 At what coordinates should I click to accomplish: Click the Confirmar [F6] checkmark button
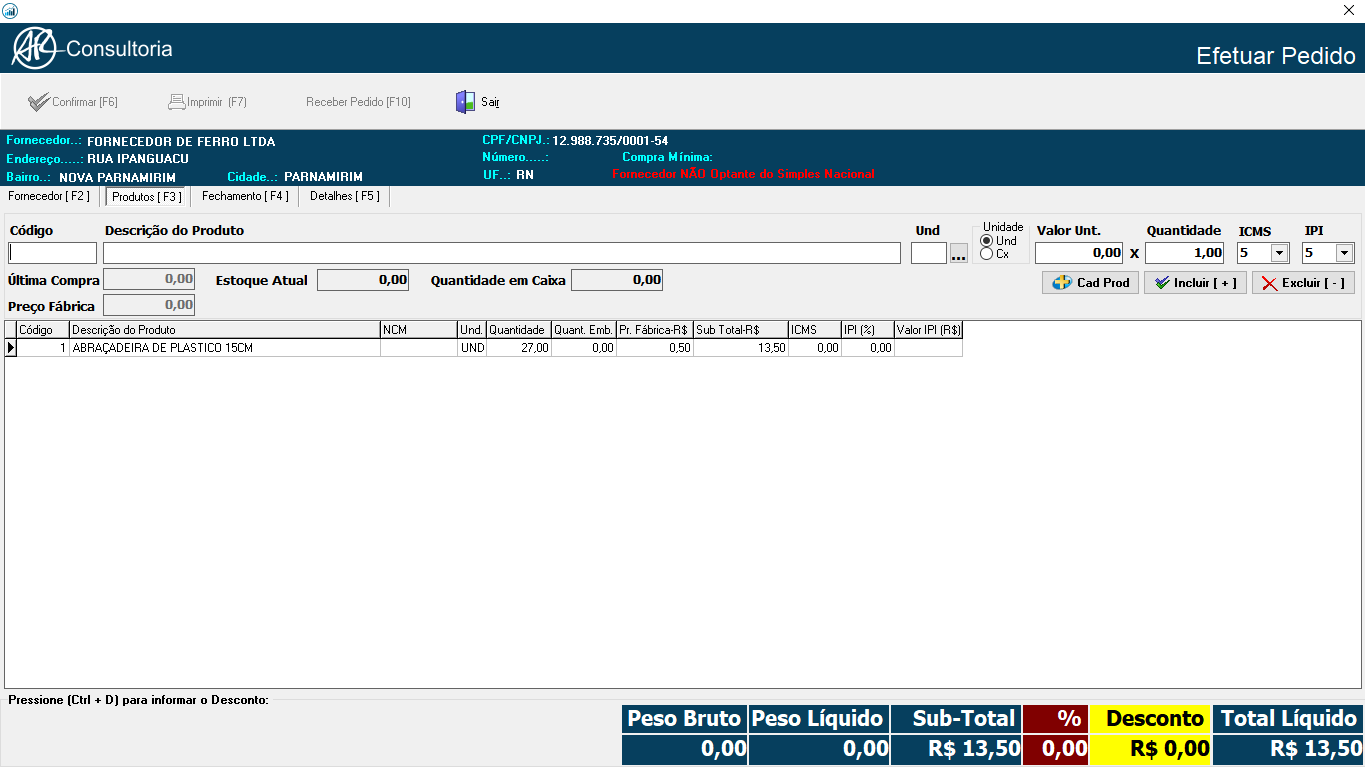point(73,102)
